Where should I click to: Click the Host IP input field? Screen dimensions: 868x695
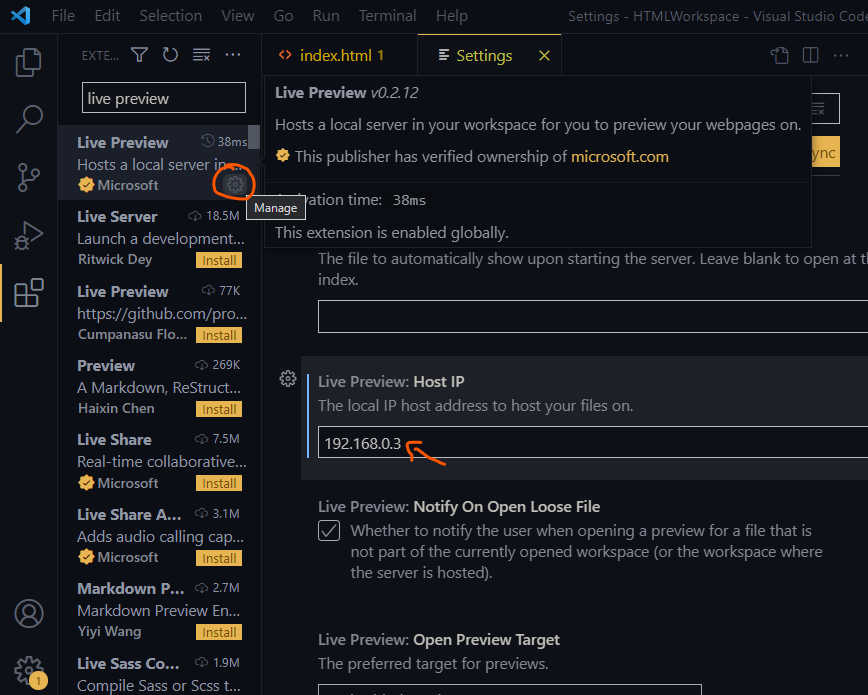click(x=593, y=442)
